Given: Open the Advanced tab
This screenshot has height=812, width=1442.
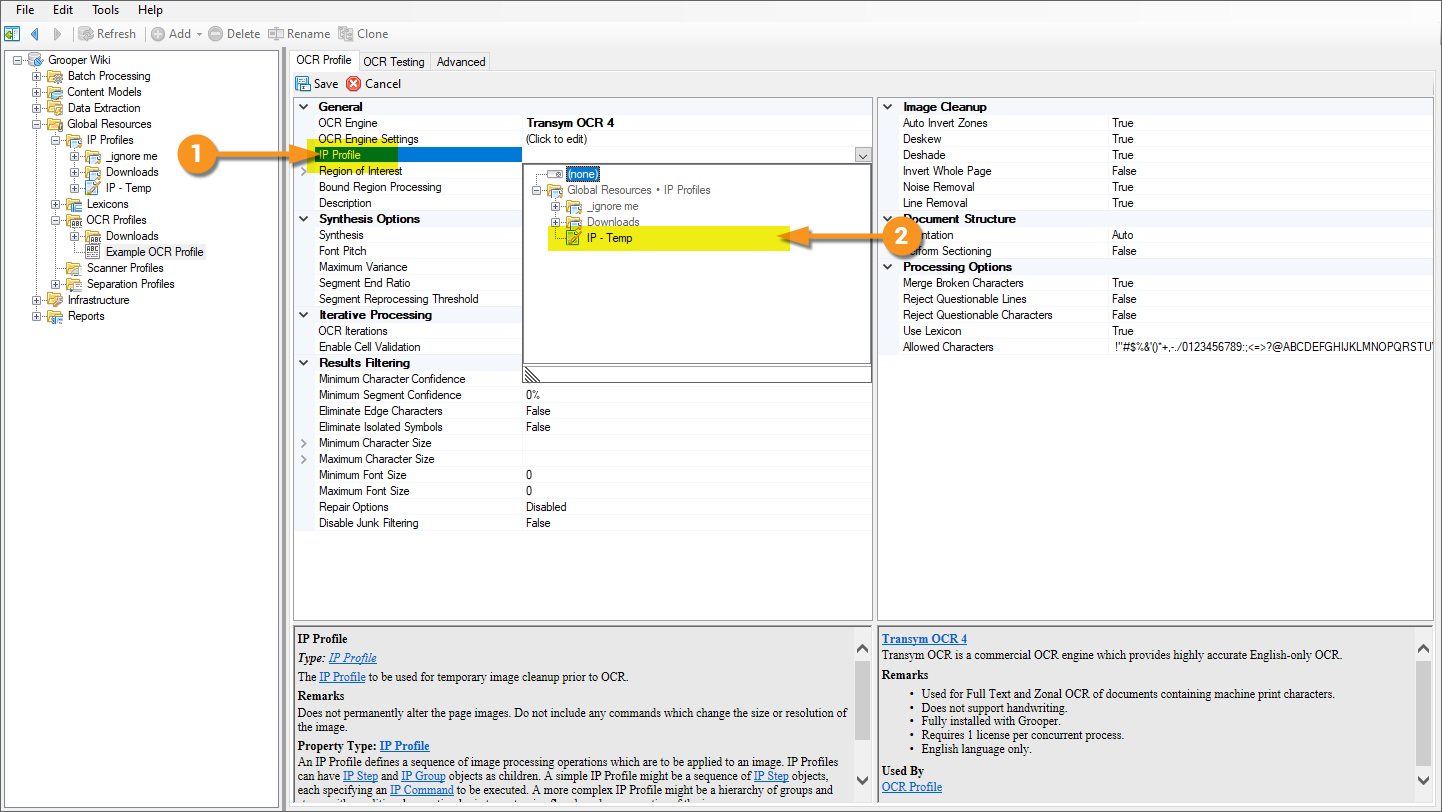Looking at the screenshot, I should 461,62.
